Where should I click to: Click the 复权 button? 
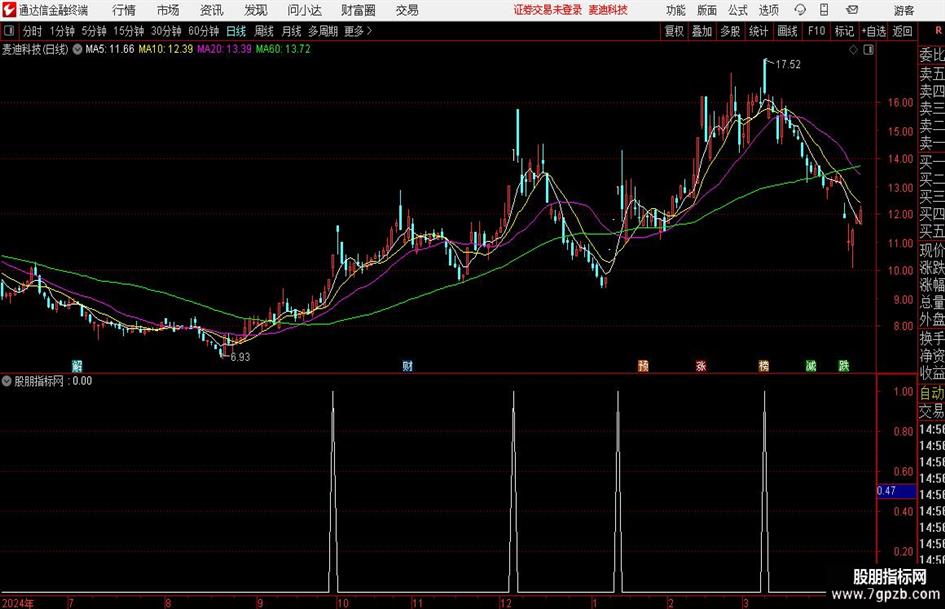[674, 31]
